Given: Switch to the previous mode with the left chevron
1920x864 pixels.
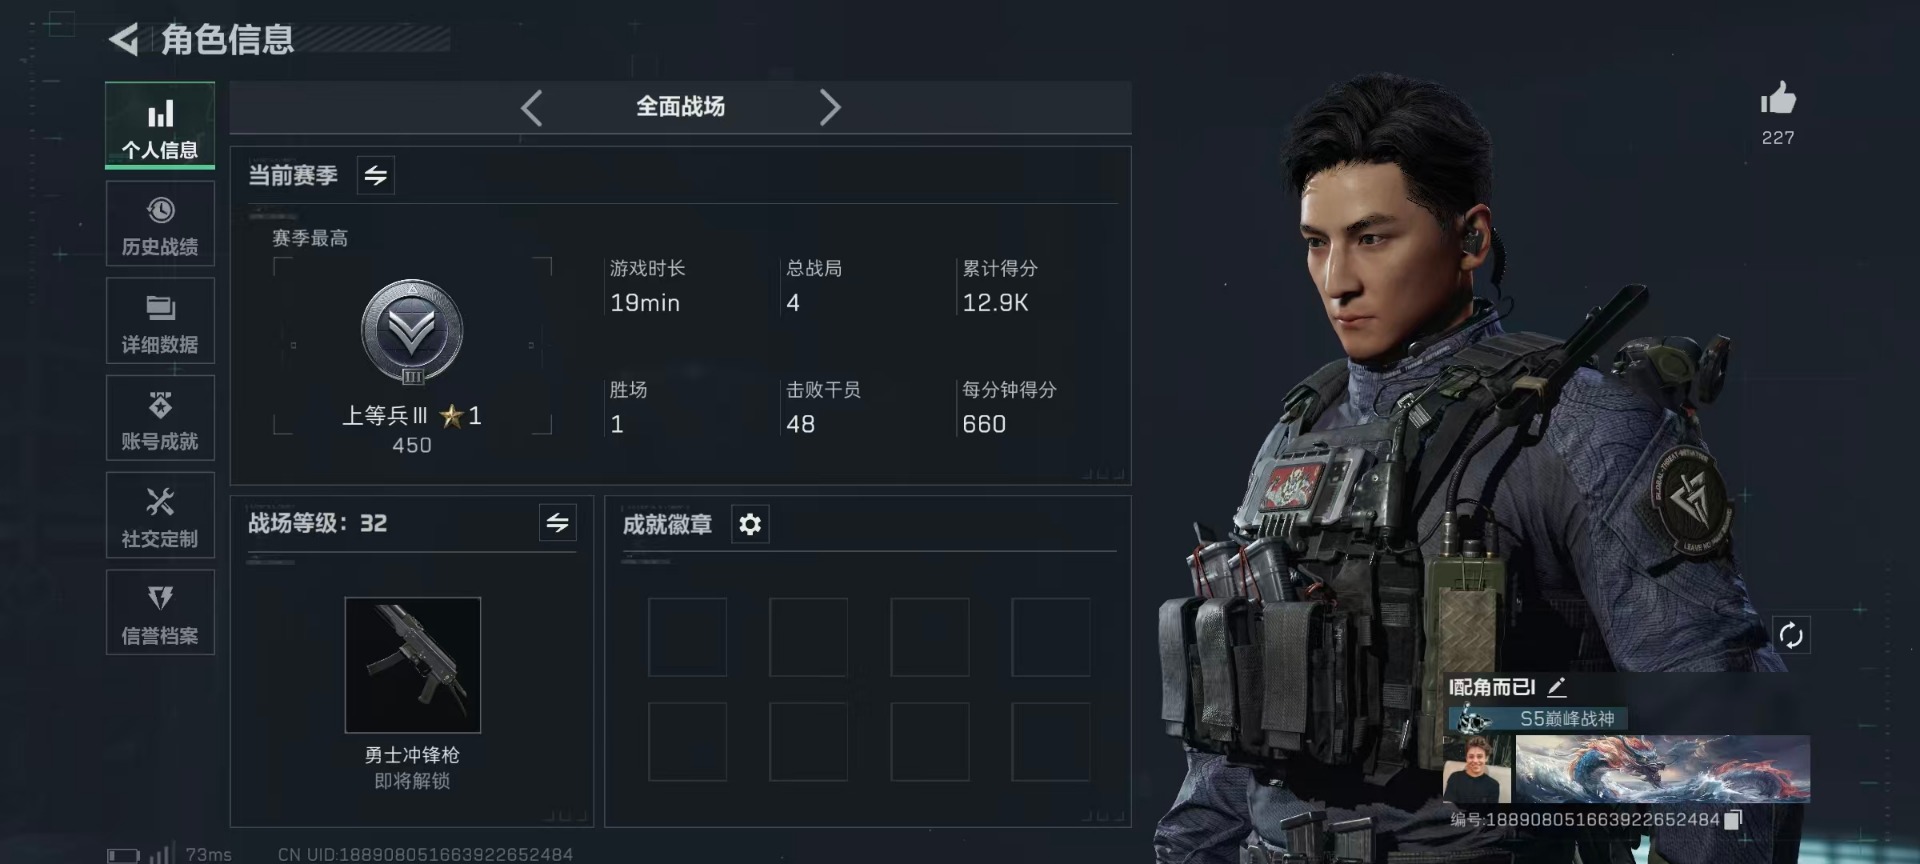Looking at the screenshot, I should click(x=532, y=107).
